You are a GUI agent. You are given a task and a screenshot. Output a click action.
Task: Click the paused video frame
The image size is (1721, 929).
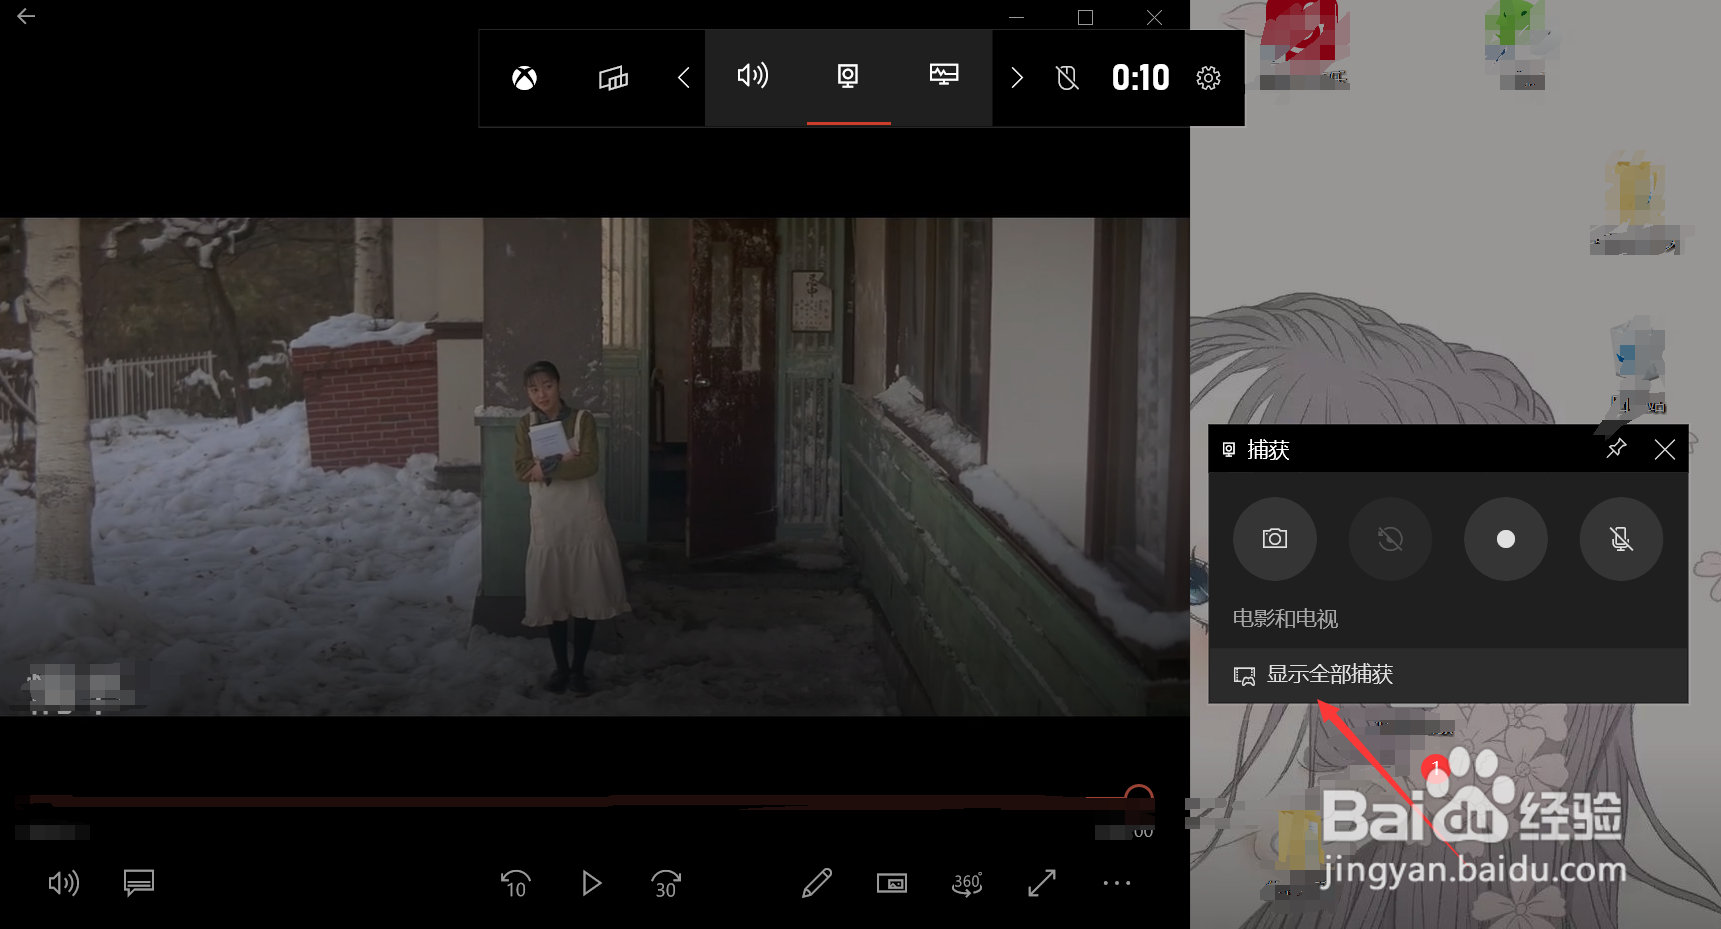coord(595,467)
